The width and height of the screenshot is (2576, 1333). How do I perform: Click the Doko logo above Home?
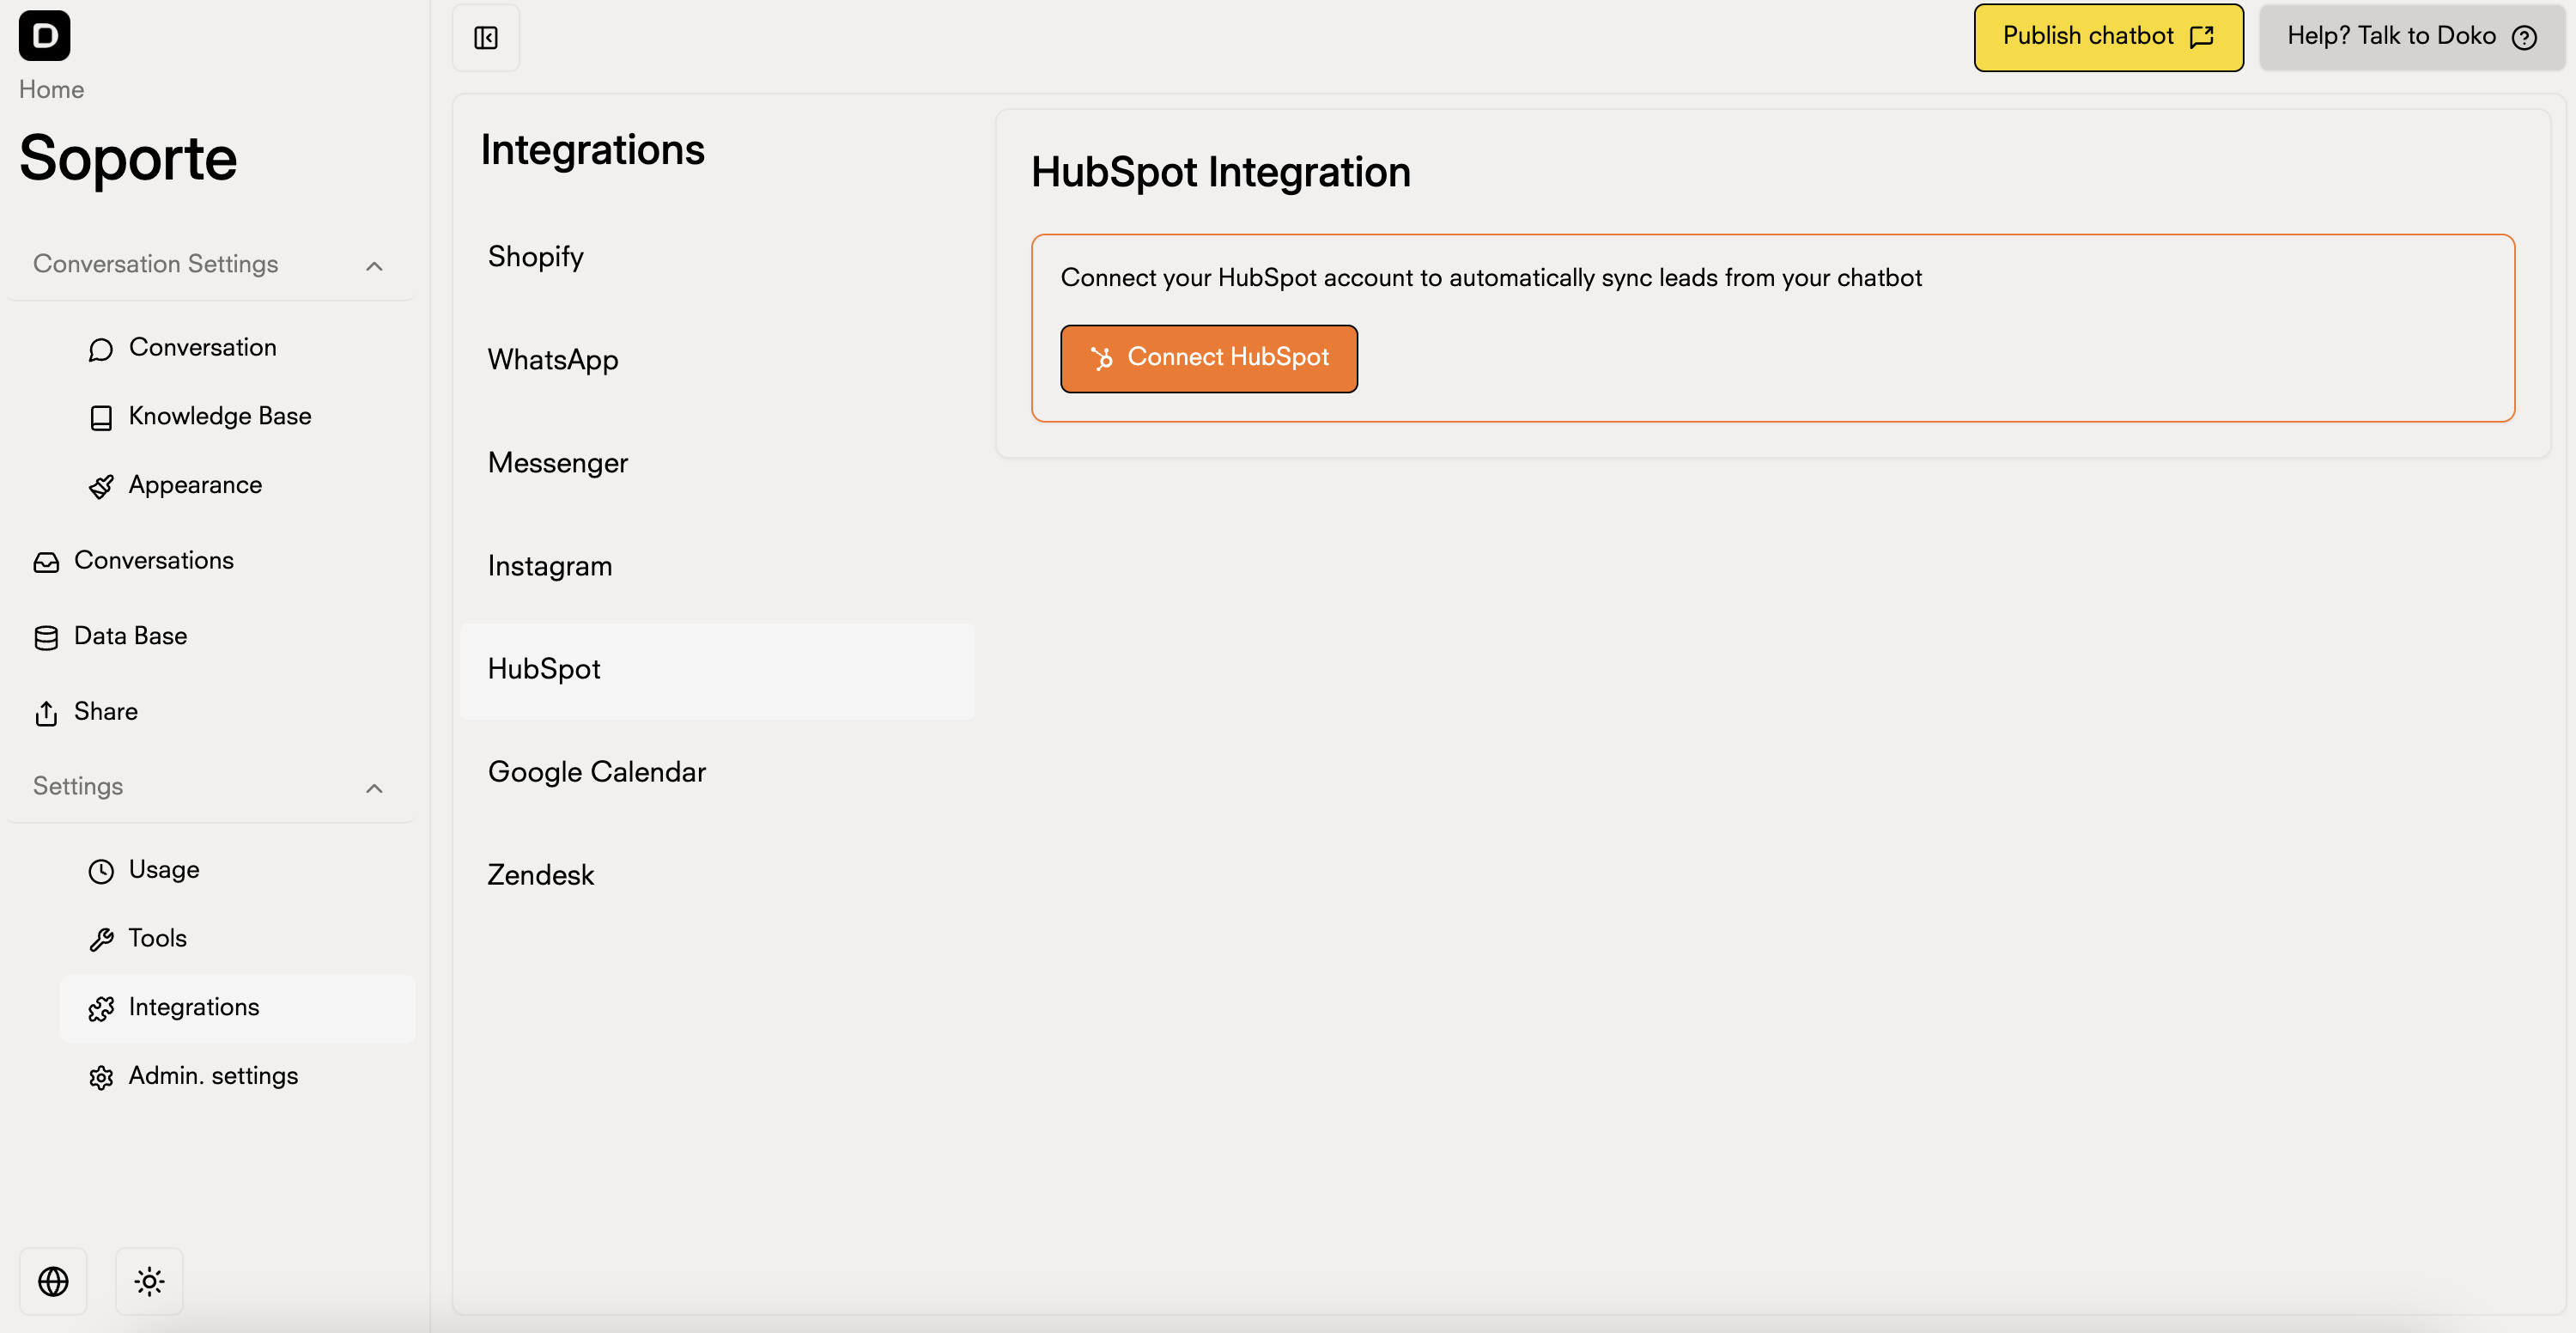(x=44, y=36)
